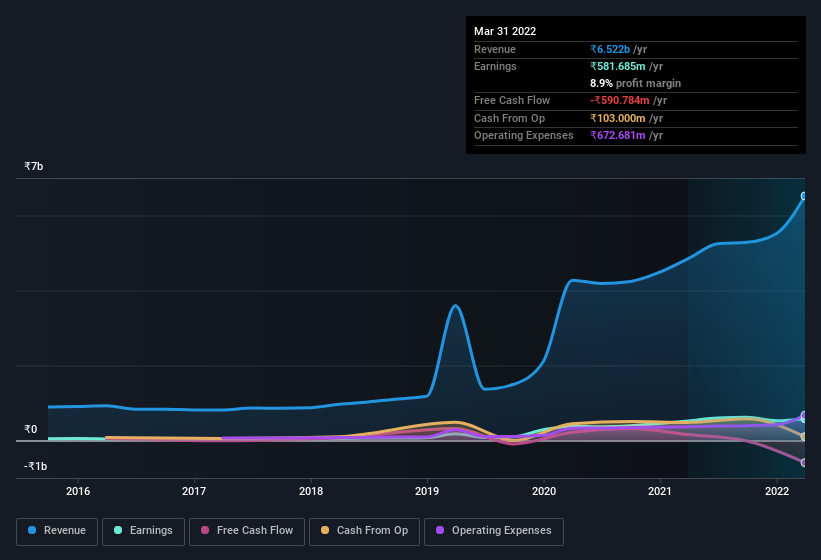Click the Operating Expenses label in the tooltip
The height and width of the screenshot is (560, 821).
(524, 135)
